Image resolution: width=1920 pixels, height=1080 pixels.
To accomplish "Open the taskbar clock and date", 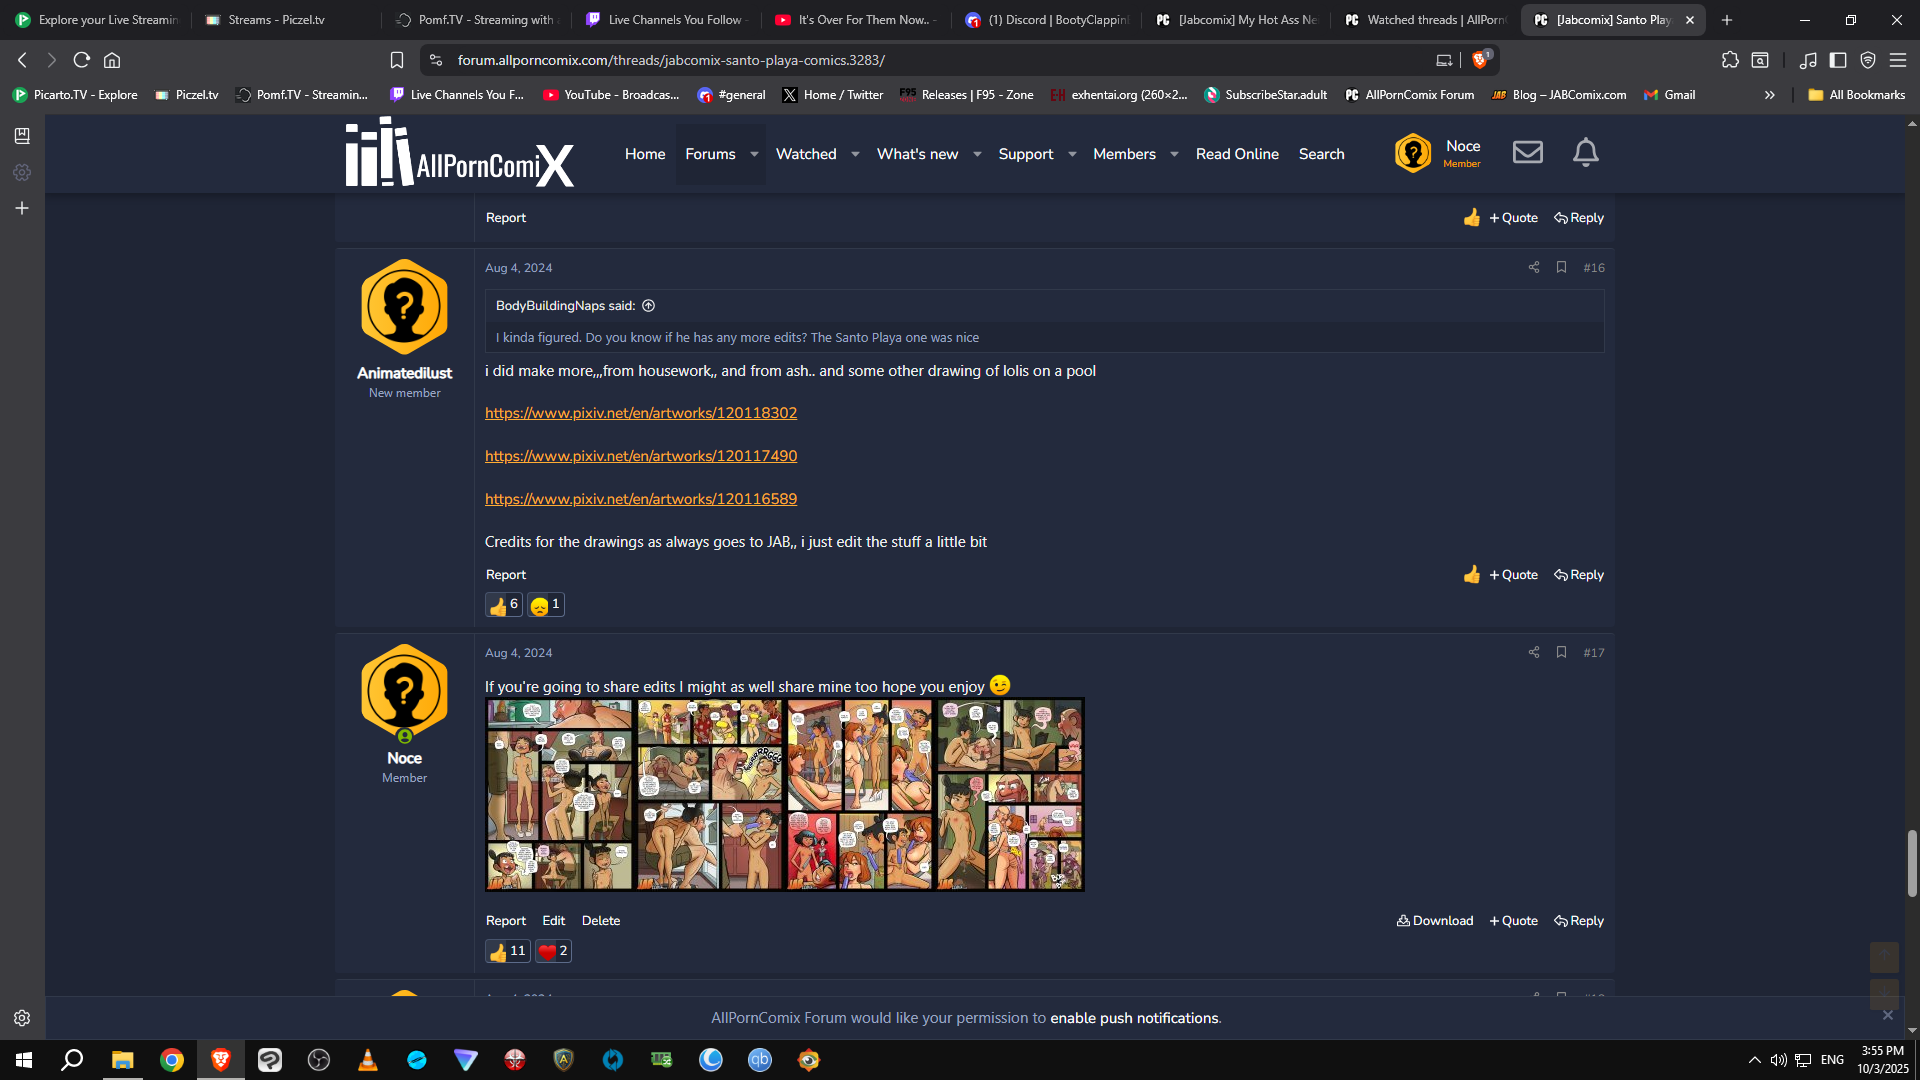I will [x=1883, y=1060].
